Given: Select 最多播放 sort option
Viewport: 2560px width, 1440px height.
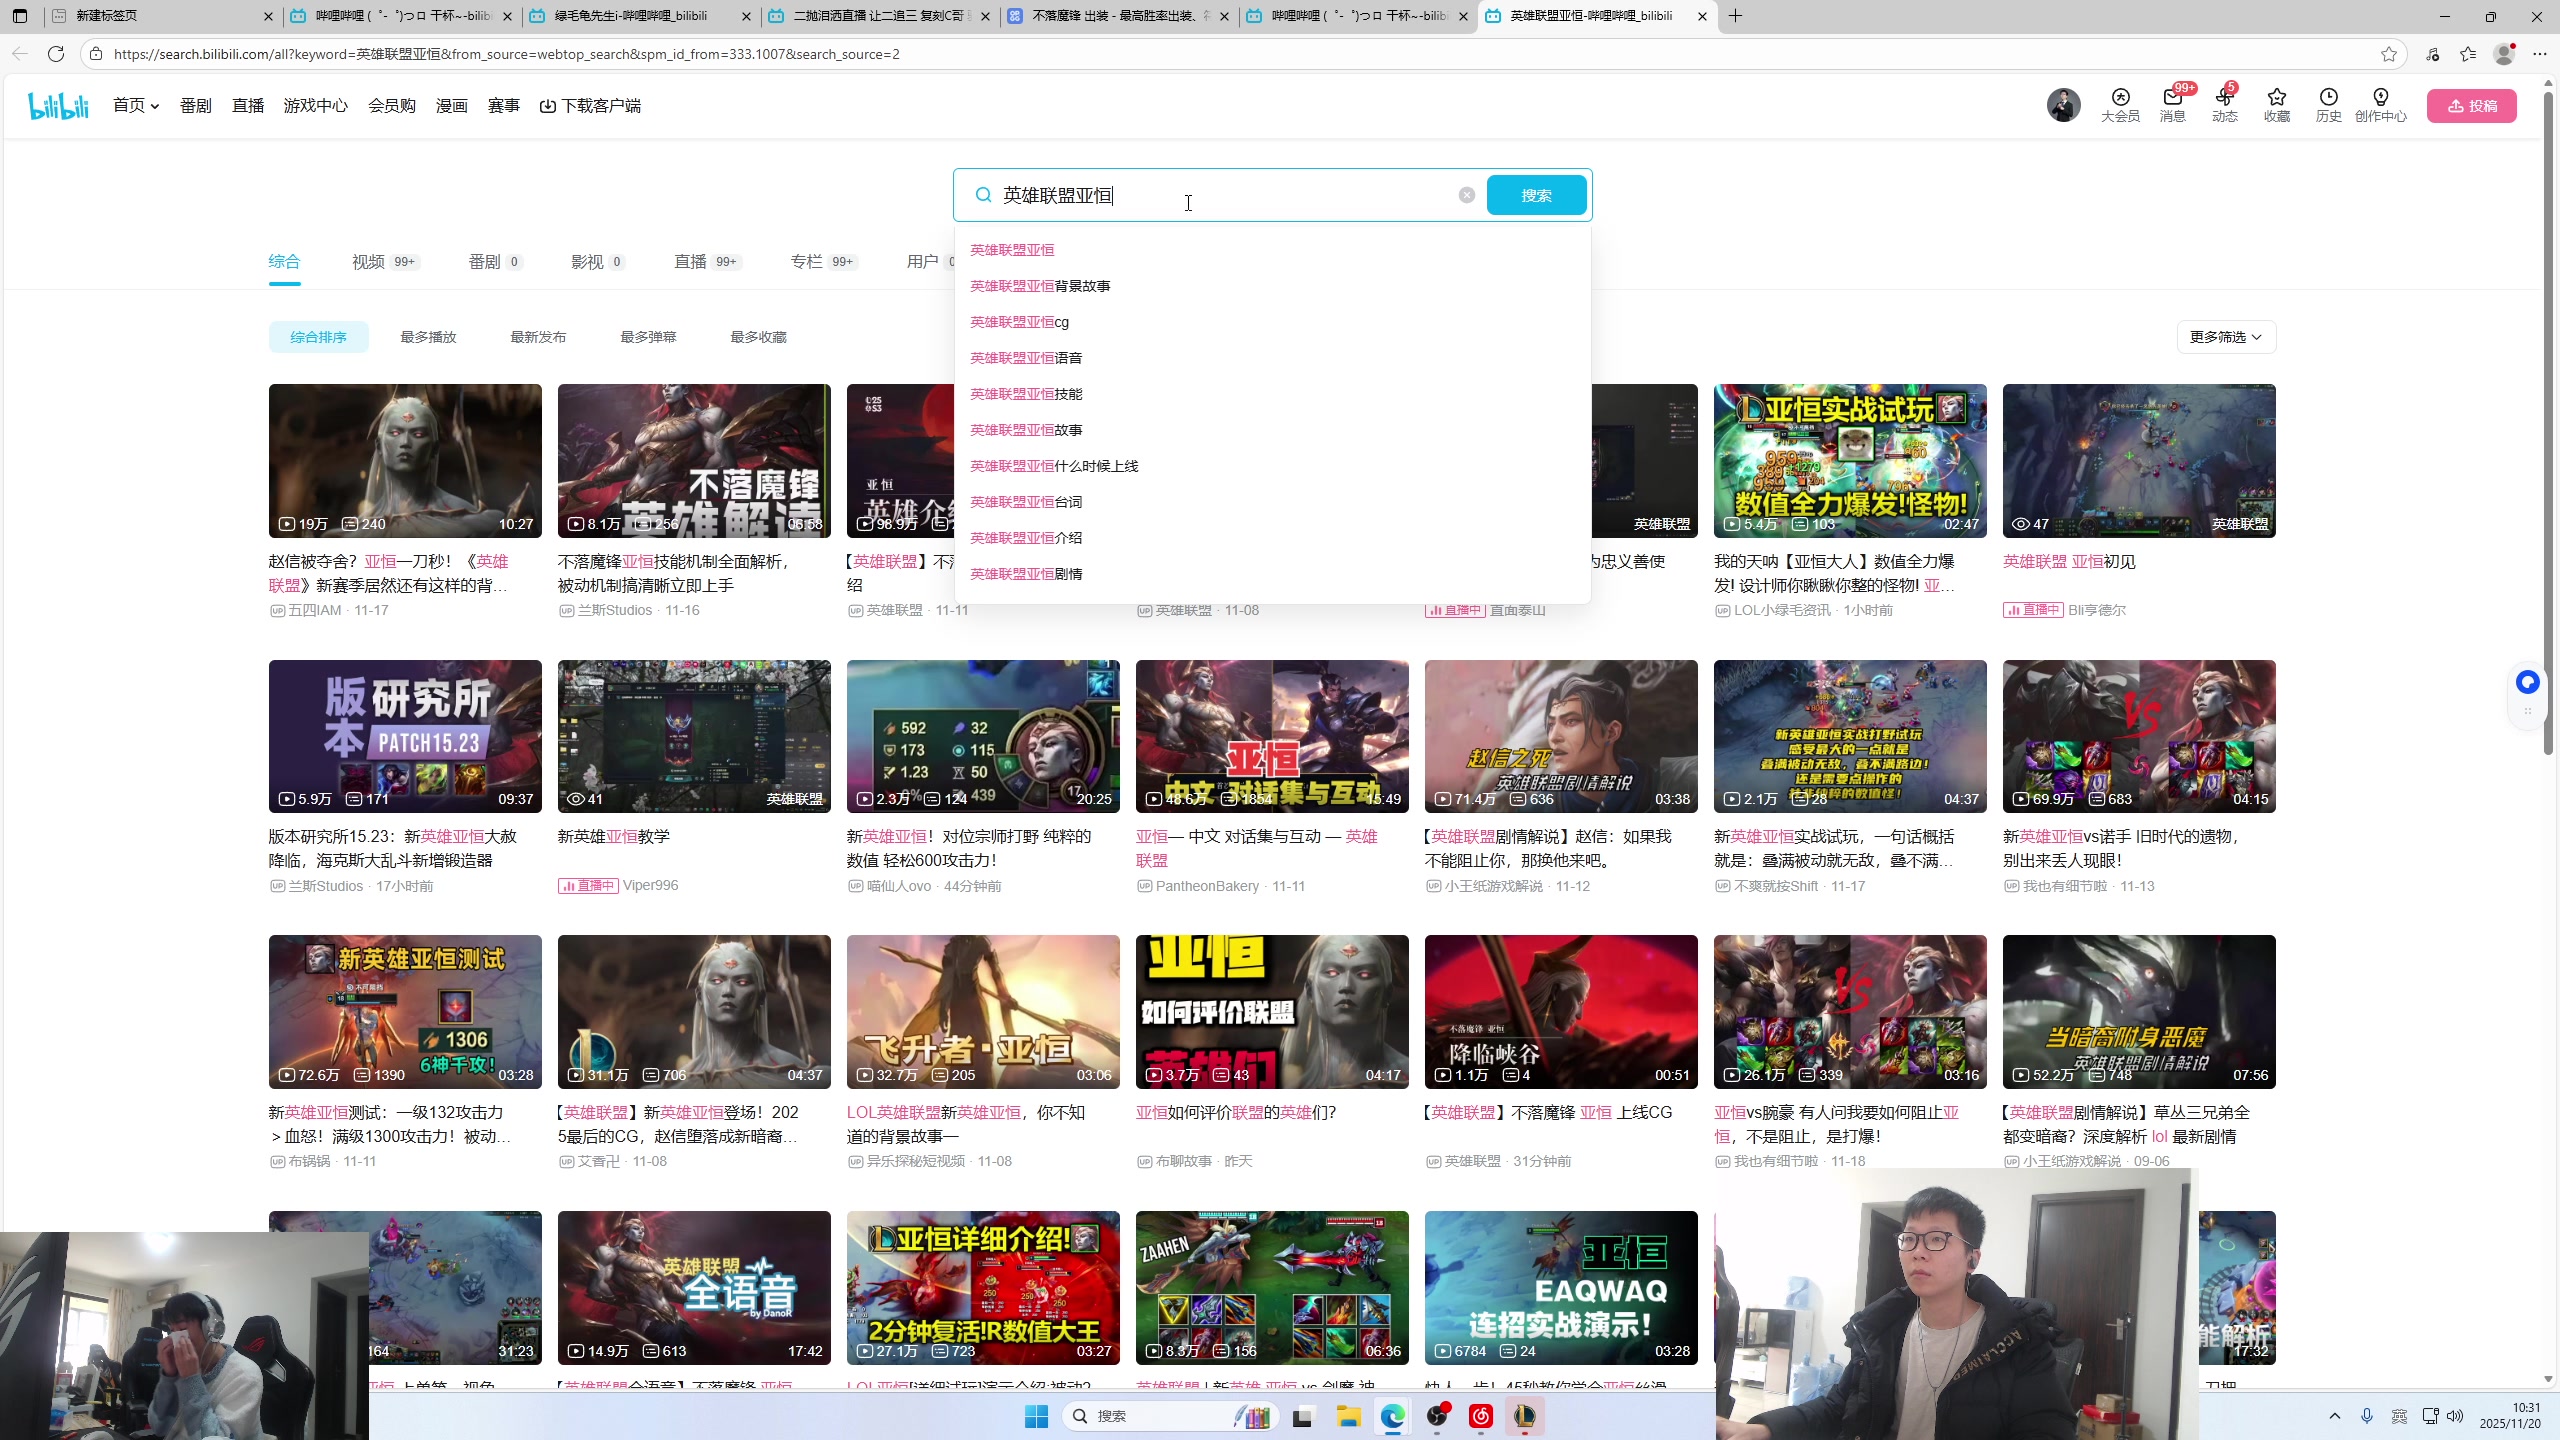Looking at the screenshot, I should [x=428, y=337].
